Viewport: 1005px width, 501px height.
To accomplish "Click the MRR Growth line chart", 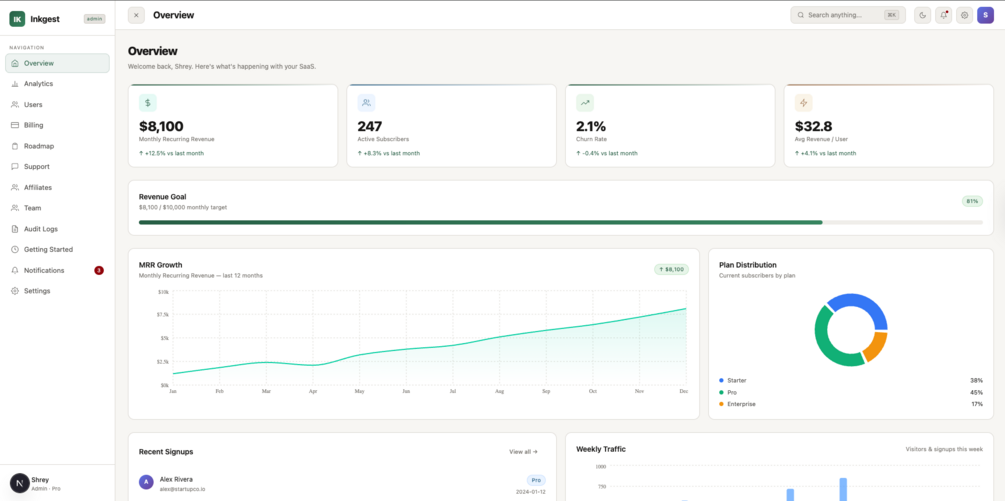I will (429, 338).
